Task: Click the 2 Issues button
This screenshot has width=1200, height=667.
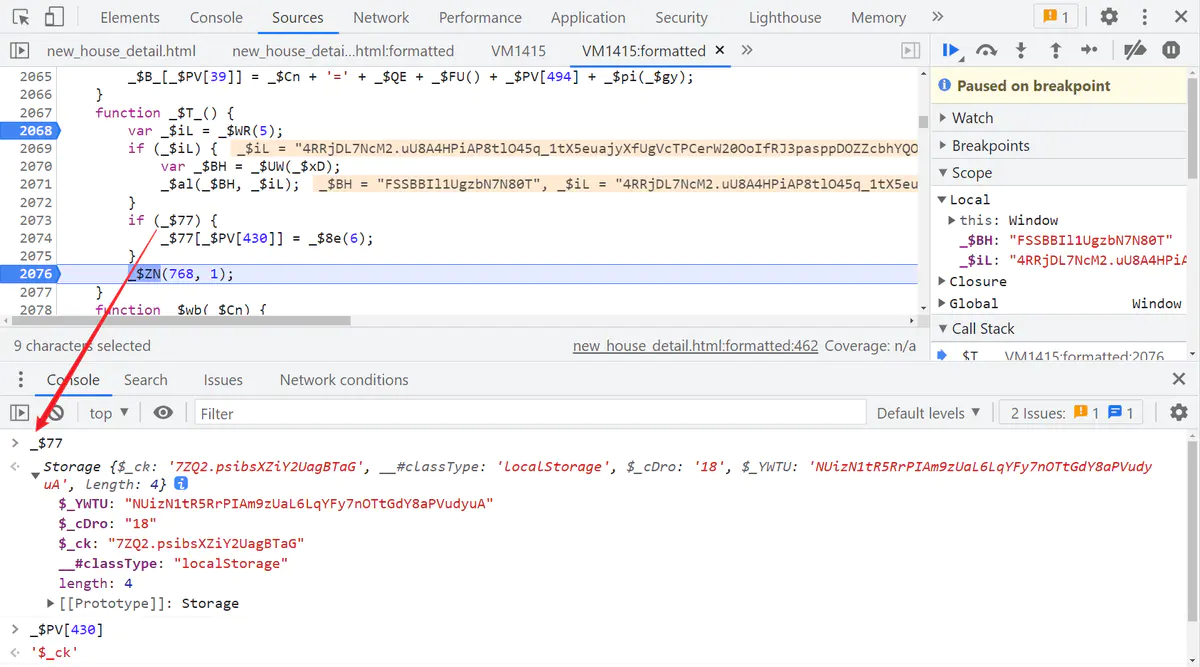Action: coord(1072,413)
